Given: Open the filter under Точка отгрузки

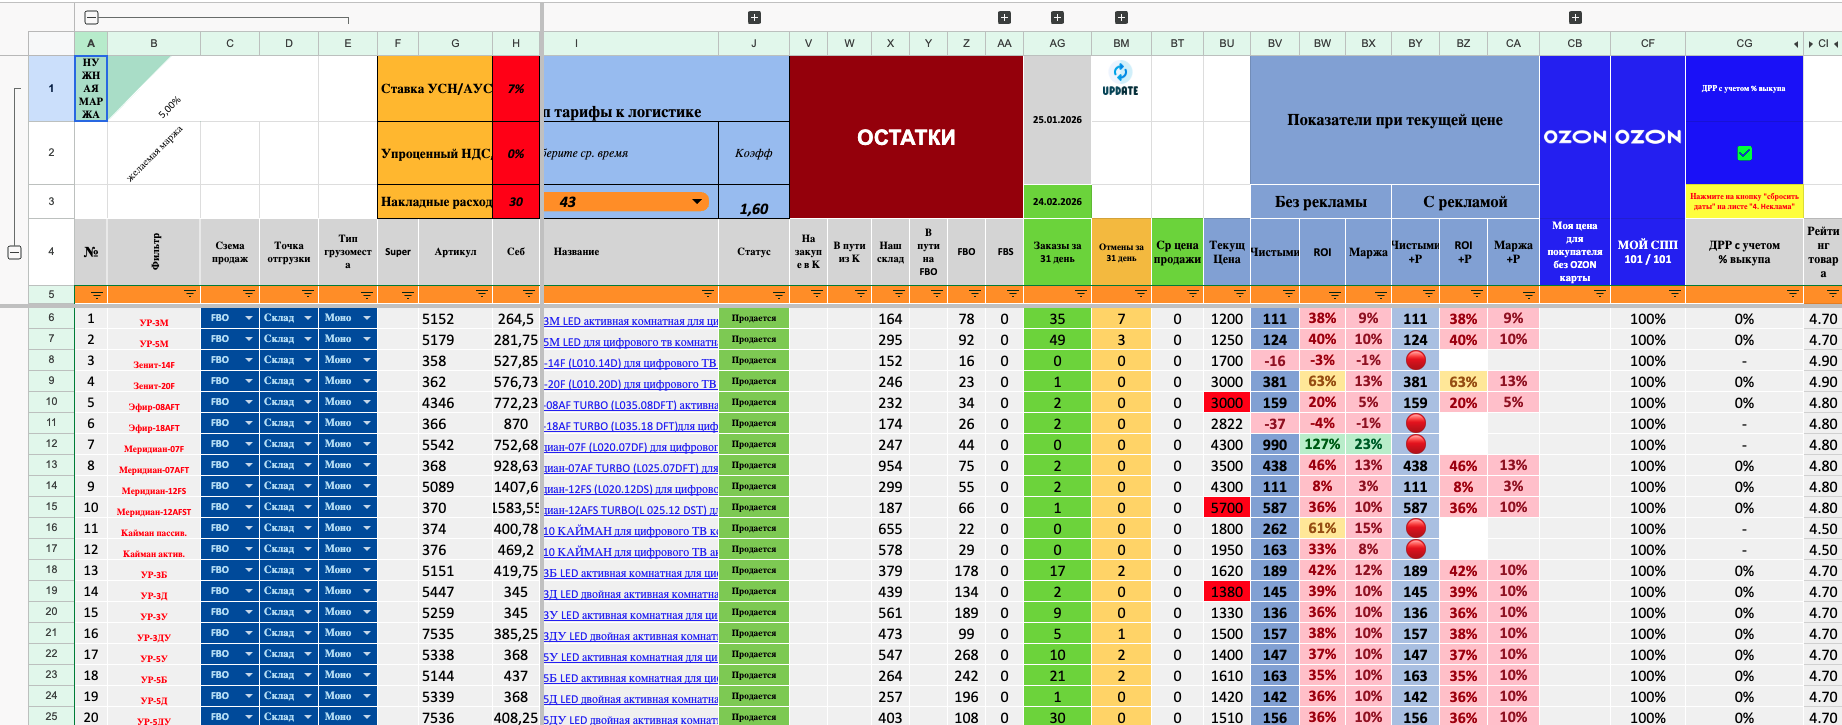Looking at the screenshot, I should click(x=308, y=295).
